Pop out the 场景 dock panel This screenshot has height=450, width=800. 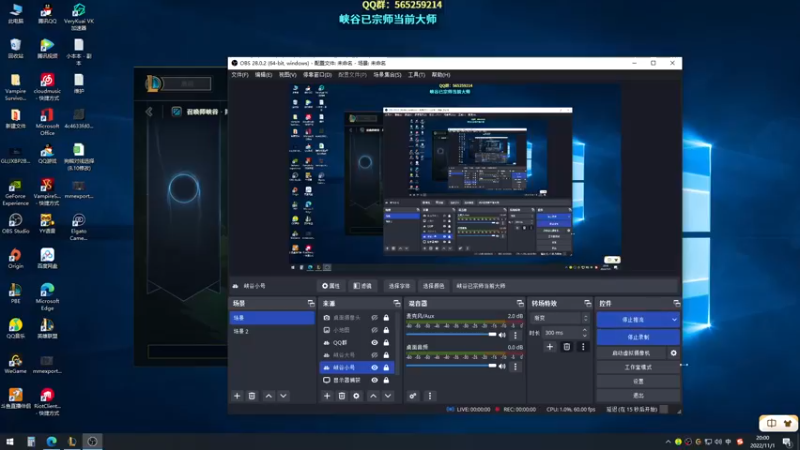point(311,304)
